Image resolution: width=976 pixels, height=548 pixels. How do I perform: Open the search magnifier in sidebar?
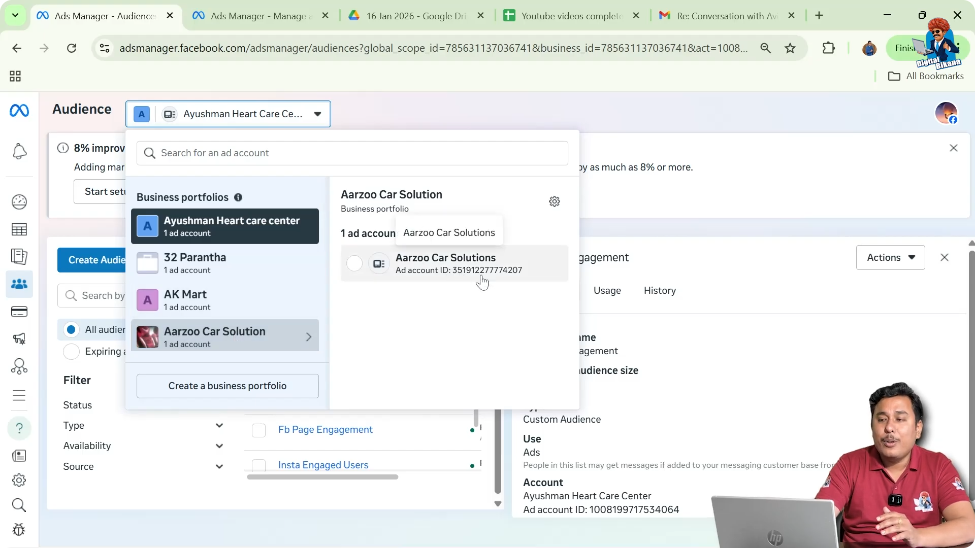19,505
